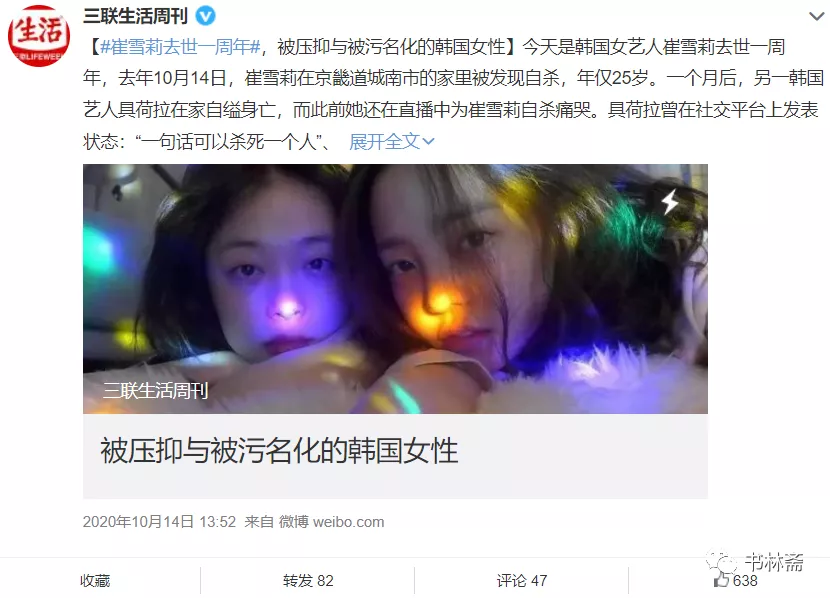Open the post options chevron menu
This screenshot has height=598, width=830.
817,16
